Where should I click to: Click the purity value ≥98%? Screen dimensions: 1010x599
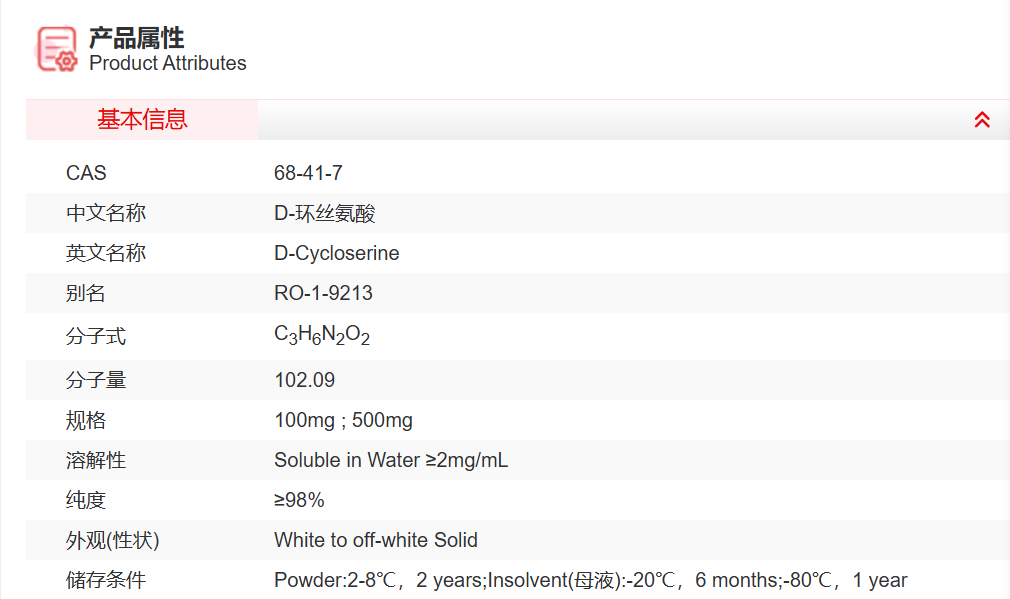pyautogui.click(x=299, y=500)
